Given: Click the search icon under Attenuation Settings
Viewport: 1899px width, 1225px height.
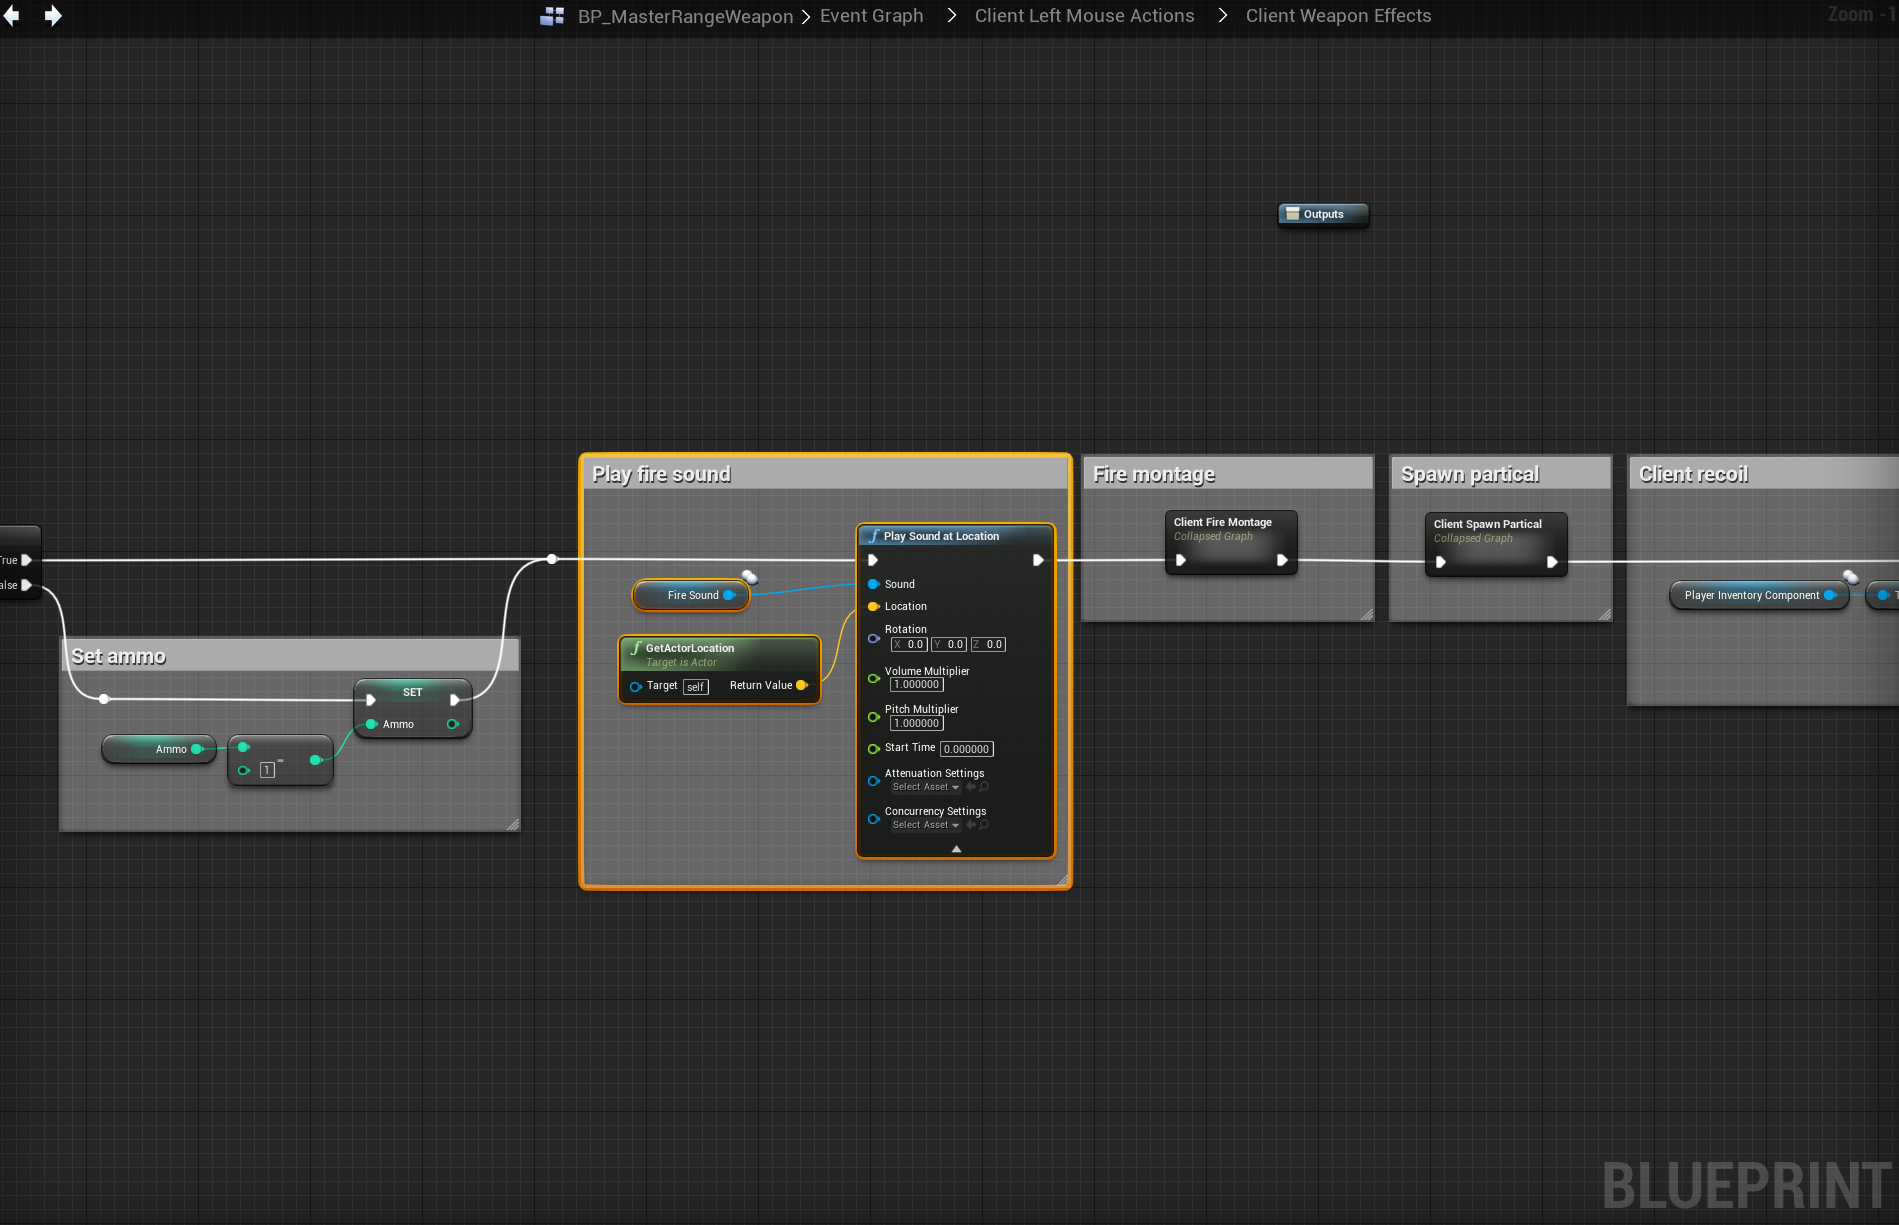Looking at the screenshot, I should pos(984,787).
